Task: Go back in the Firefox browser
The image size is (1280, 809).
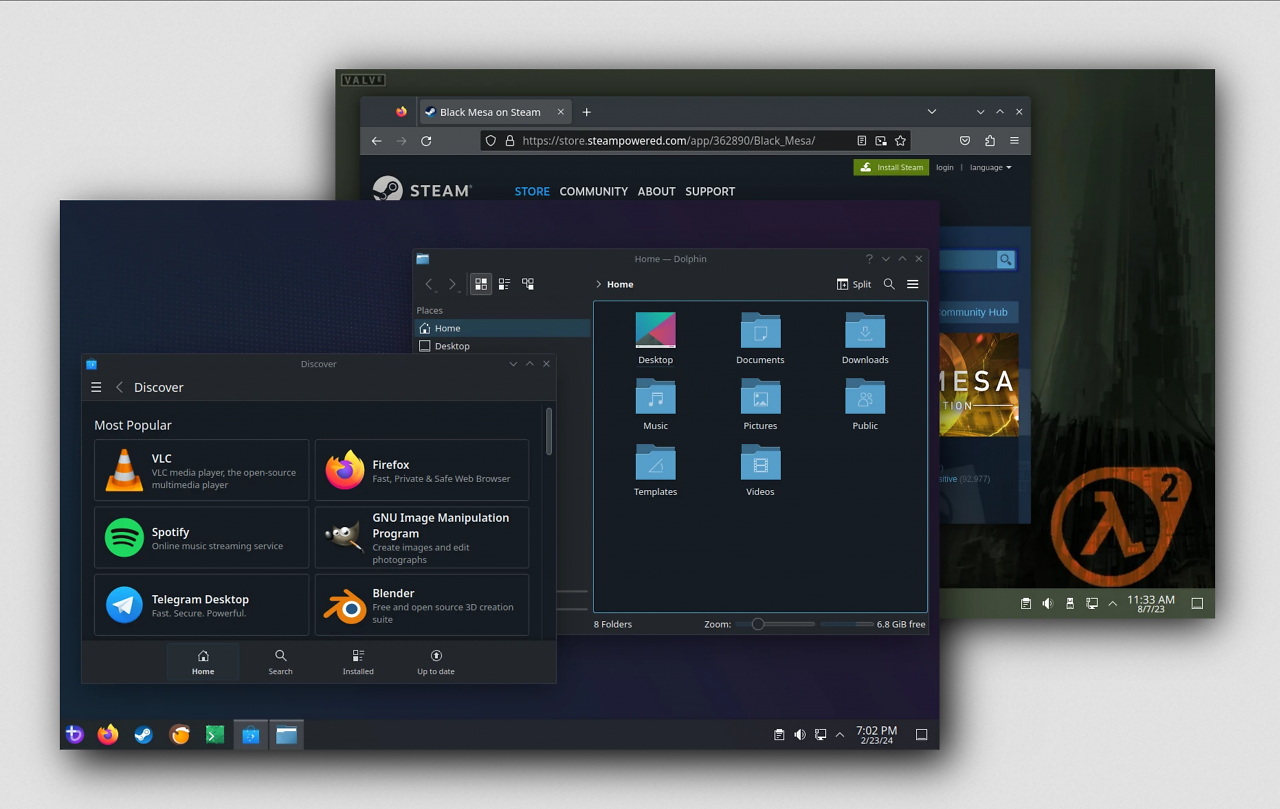Action: [377, 141]
